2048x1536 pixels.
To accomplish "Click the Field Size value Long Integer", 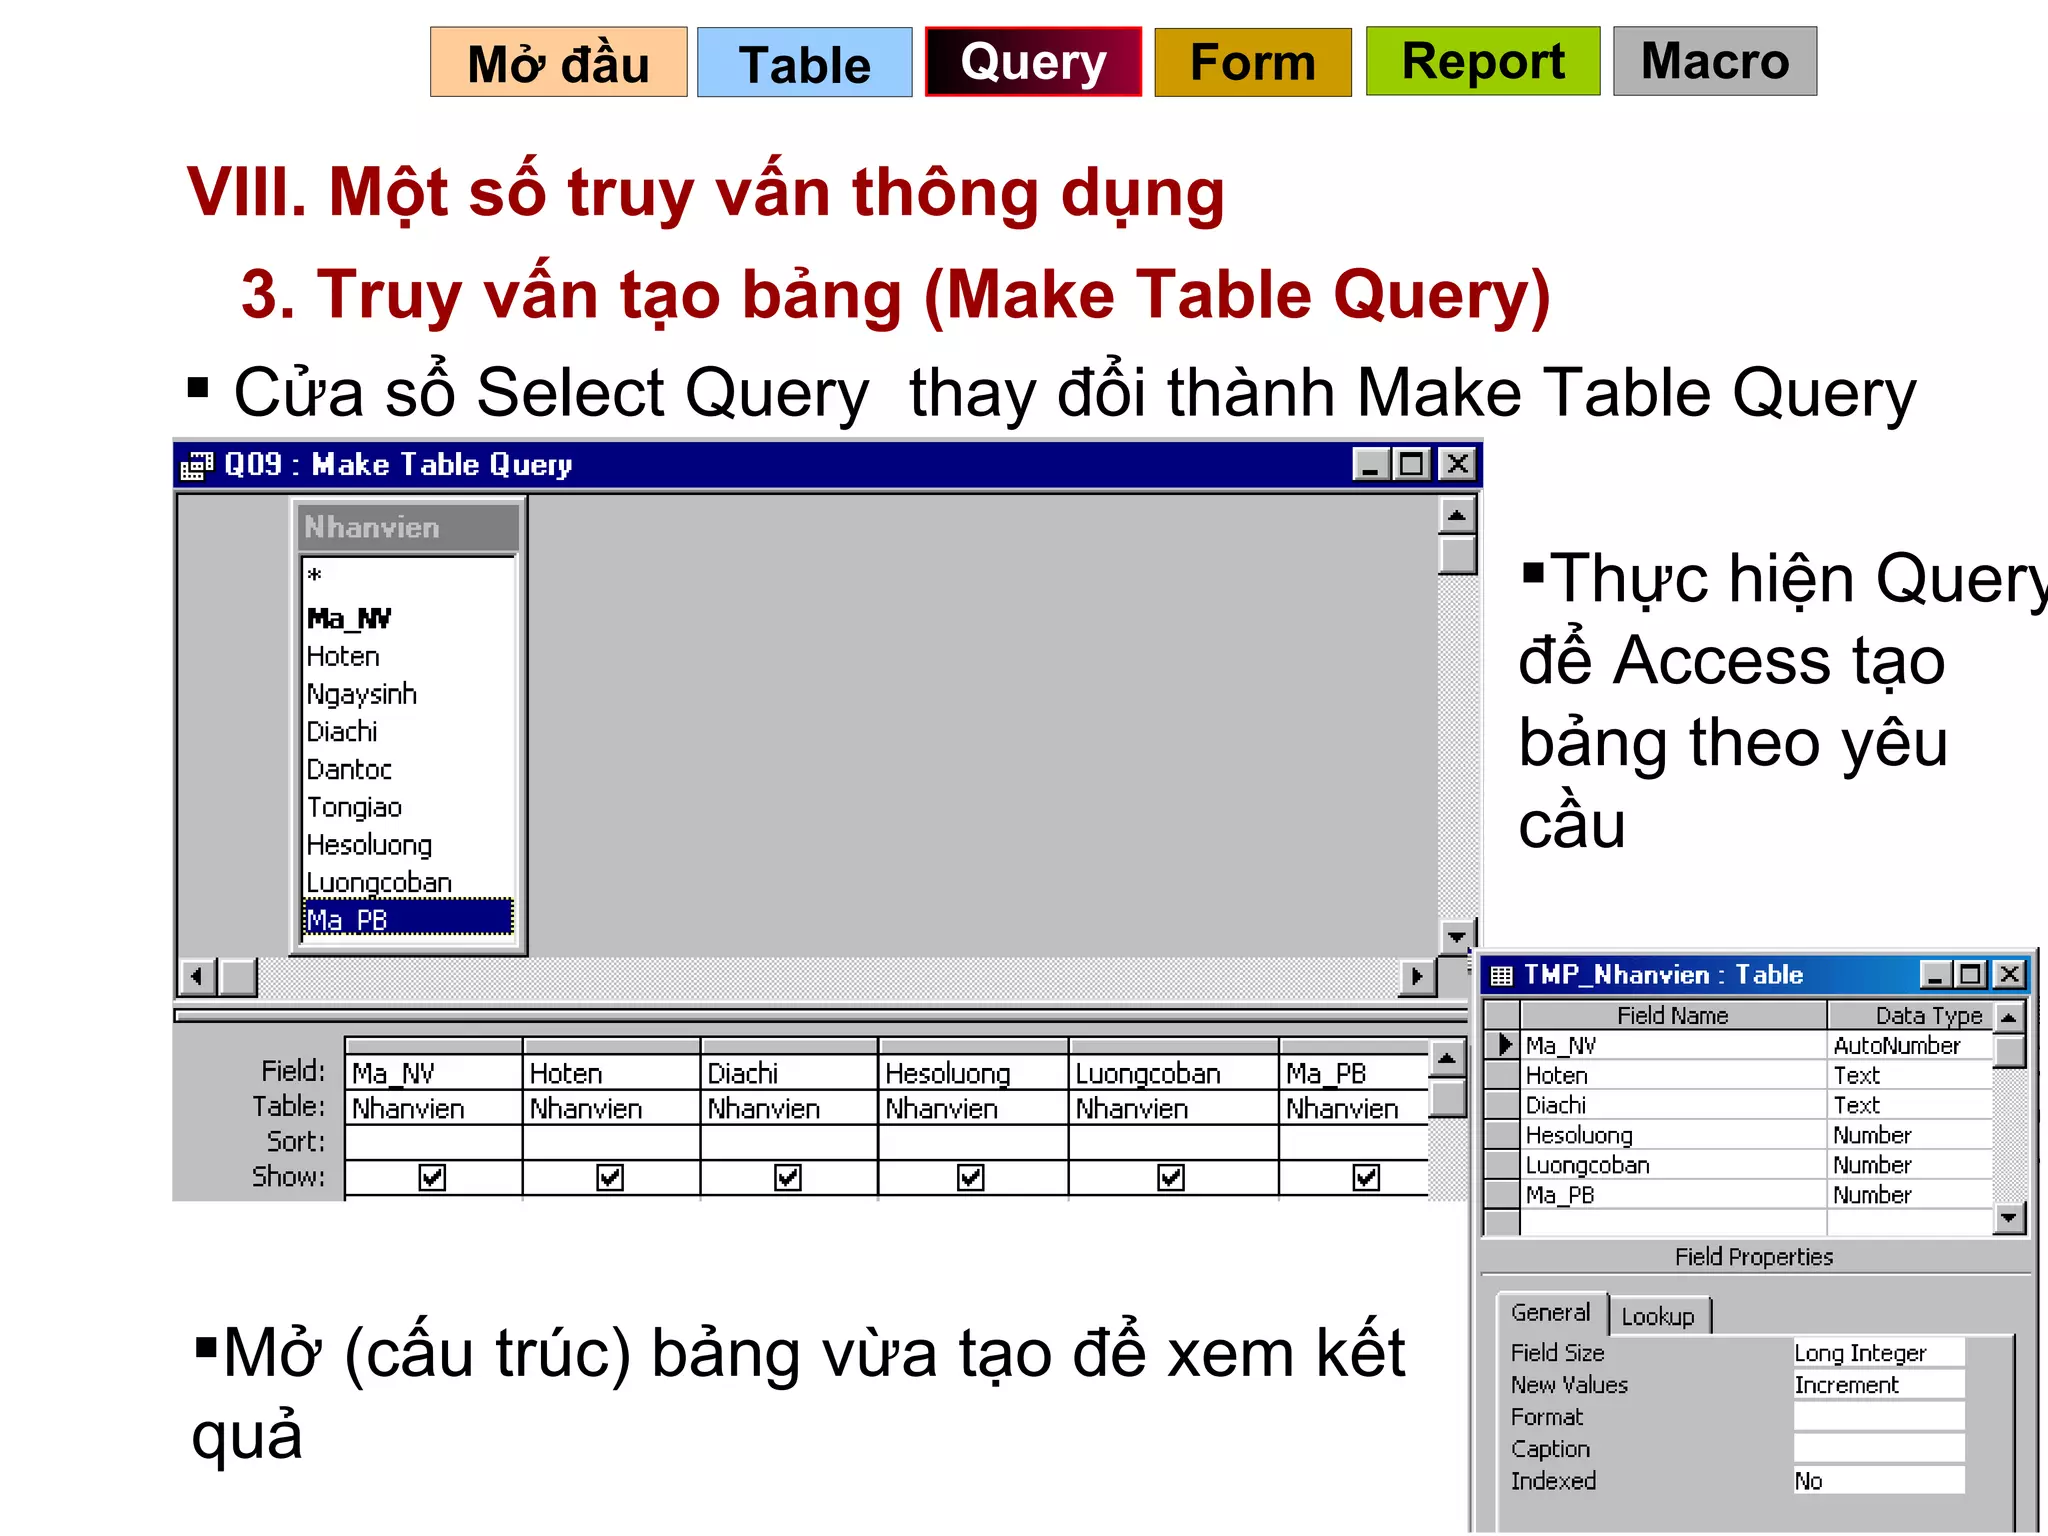I will [x=1879, y=1353].
